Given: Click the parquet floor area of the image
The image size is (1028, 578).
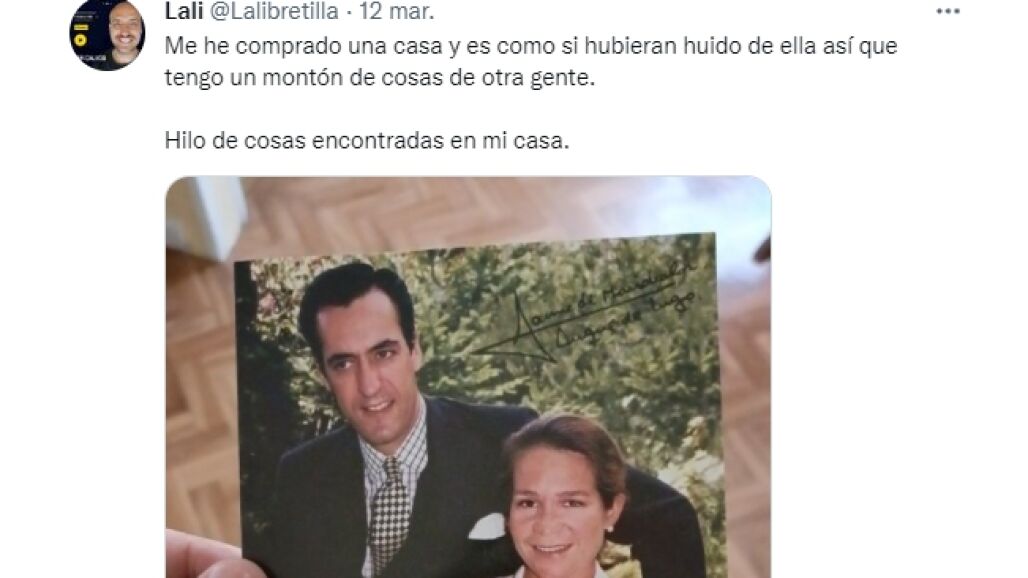Looking at the screenshot, I should (x=197, y=393).
